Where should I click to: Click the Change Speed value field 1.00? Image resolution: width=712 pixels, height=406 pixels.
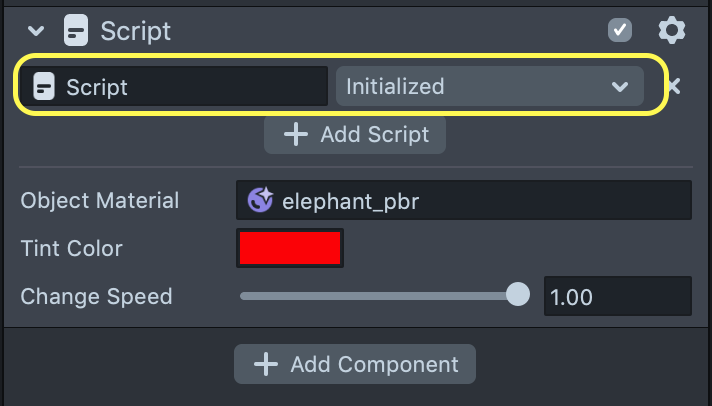click(618, 296)
